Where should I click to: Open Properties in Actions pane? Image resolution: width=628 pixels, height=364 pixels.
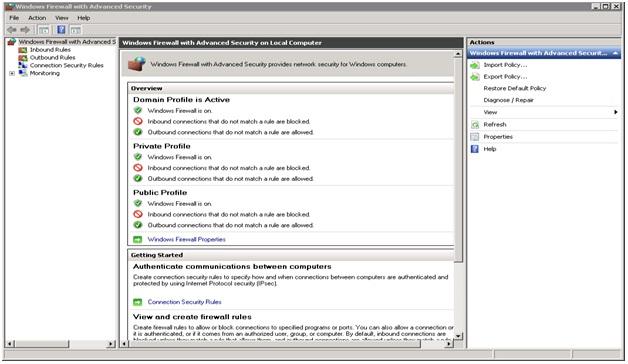point(498,137)
